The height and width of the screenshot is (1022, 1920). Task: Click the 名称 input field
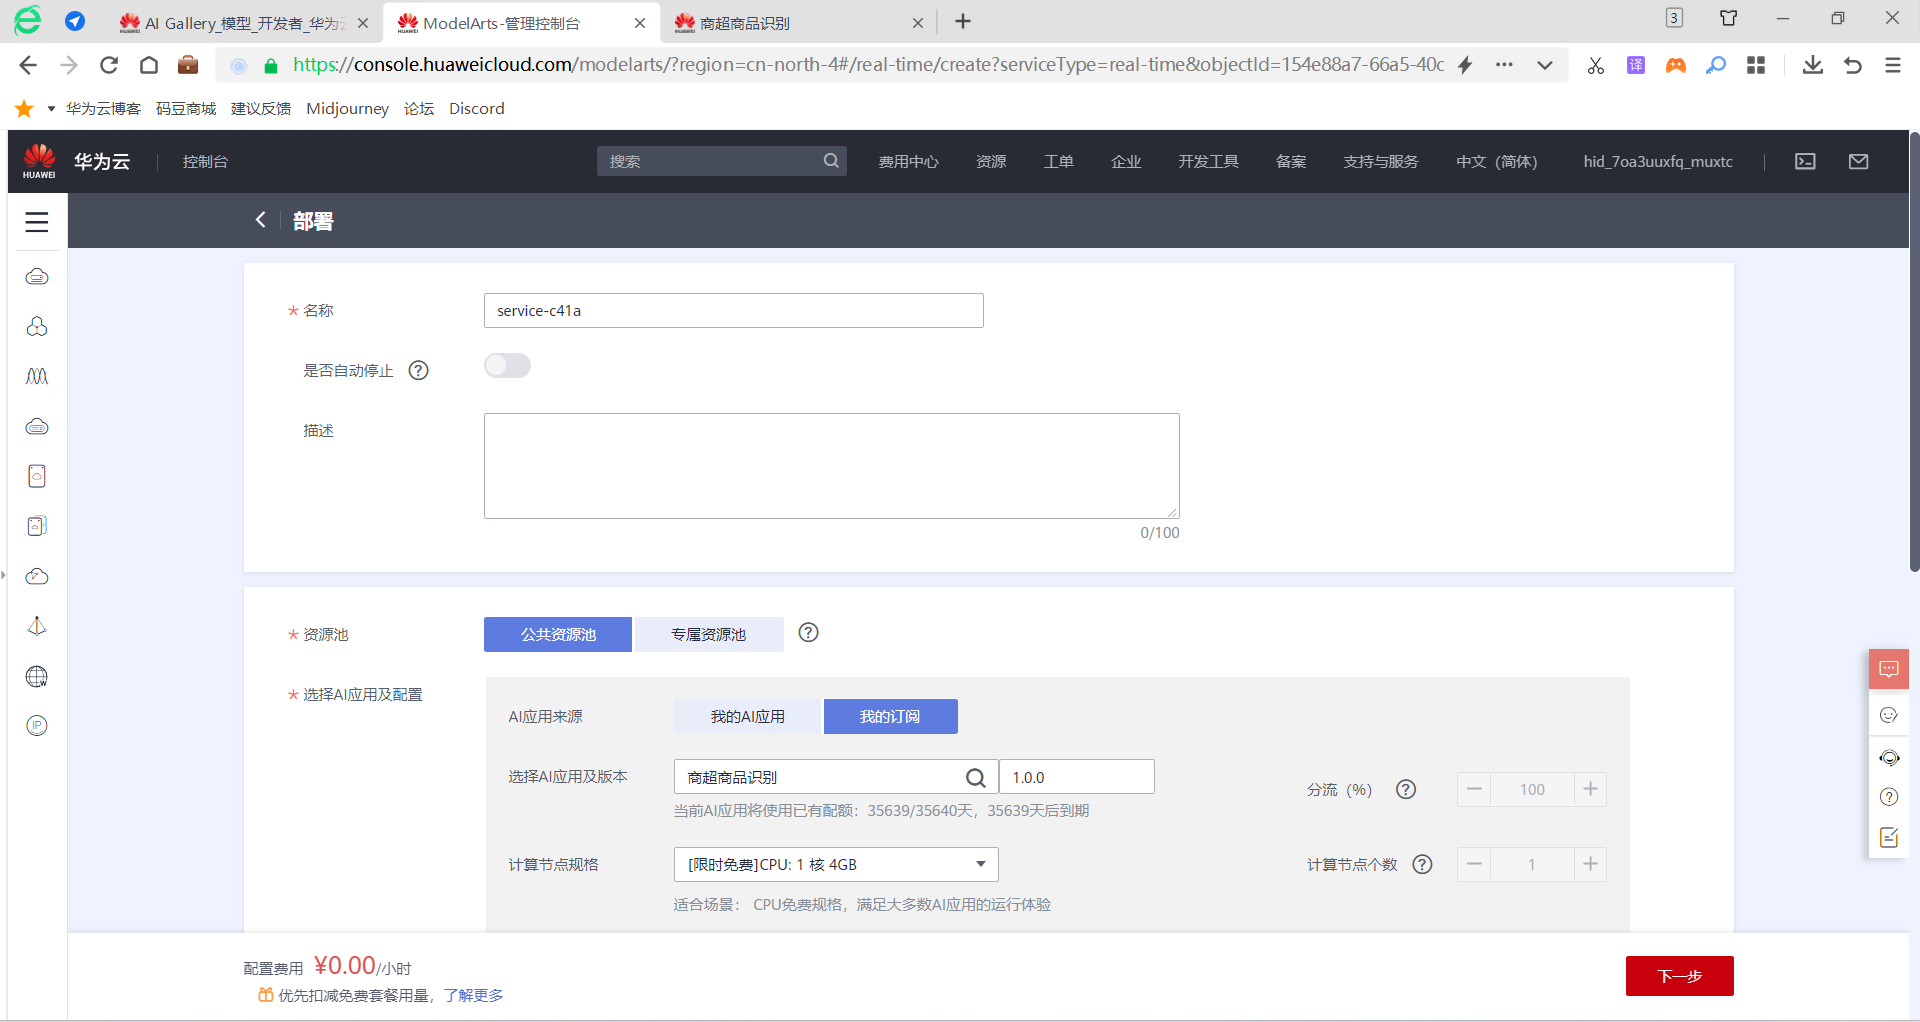[x=734, y=310]
